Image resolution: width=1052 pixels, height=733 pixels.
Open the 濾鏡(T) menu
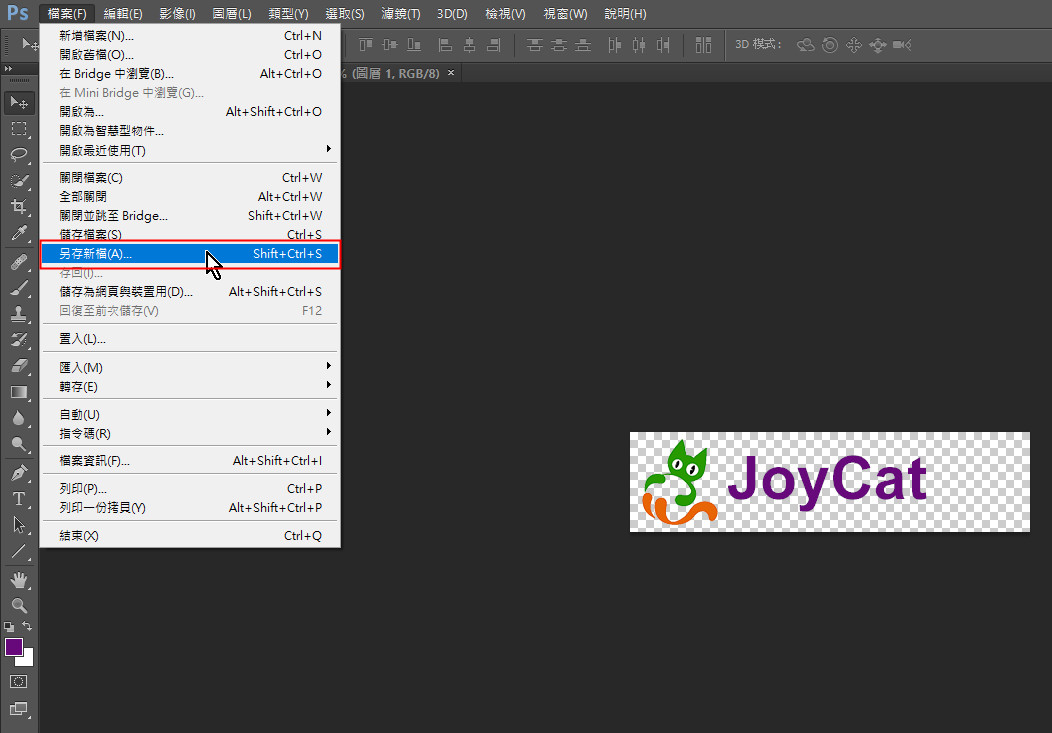point(401,13)
